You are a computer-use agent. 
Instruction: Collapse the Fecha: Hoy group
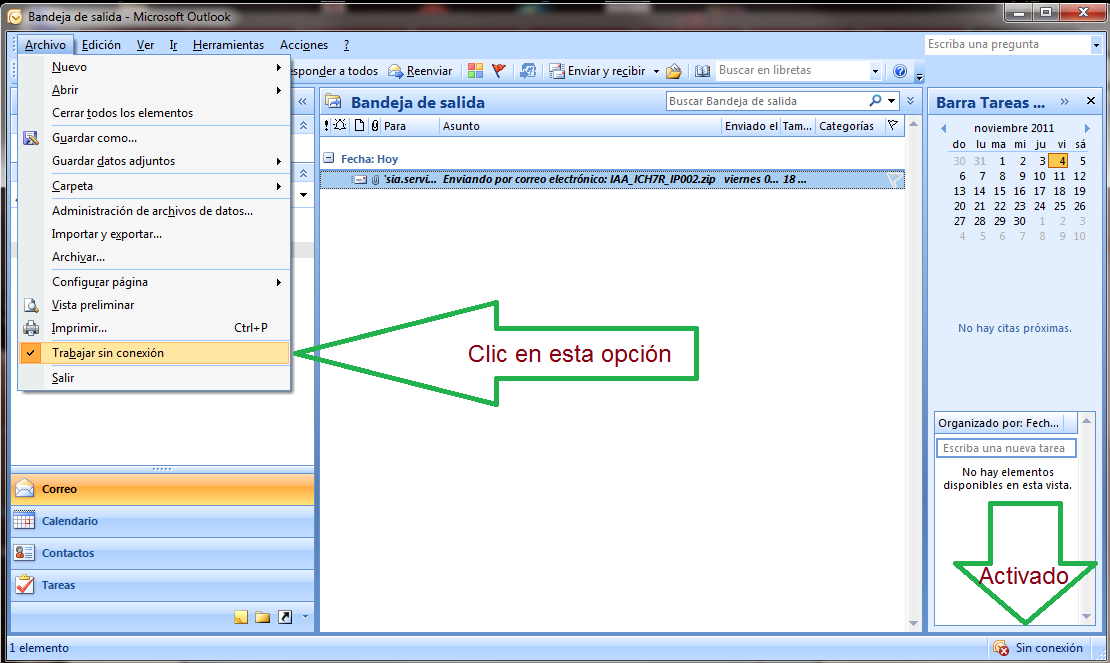[x=328, y=158]
